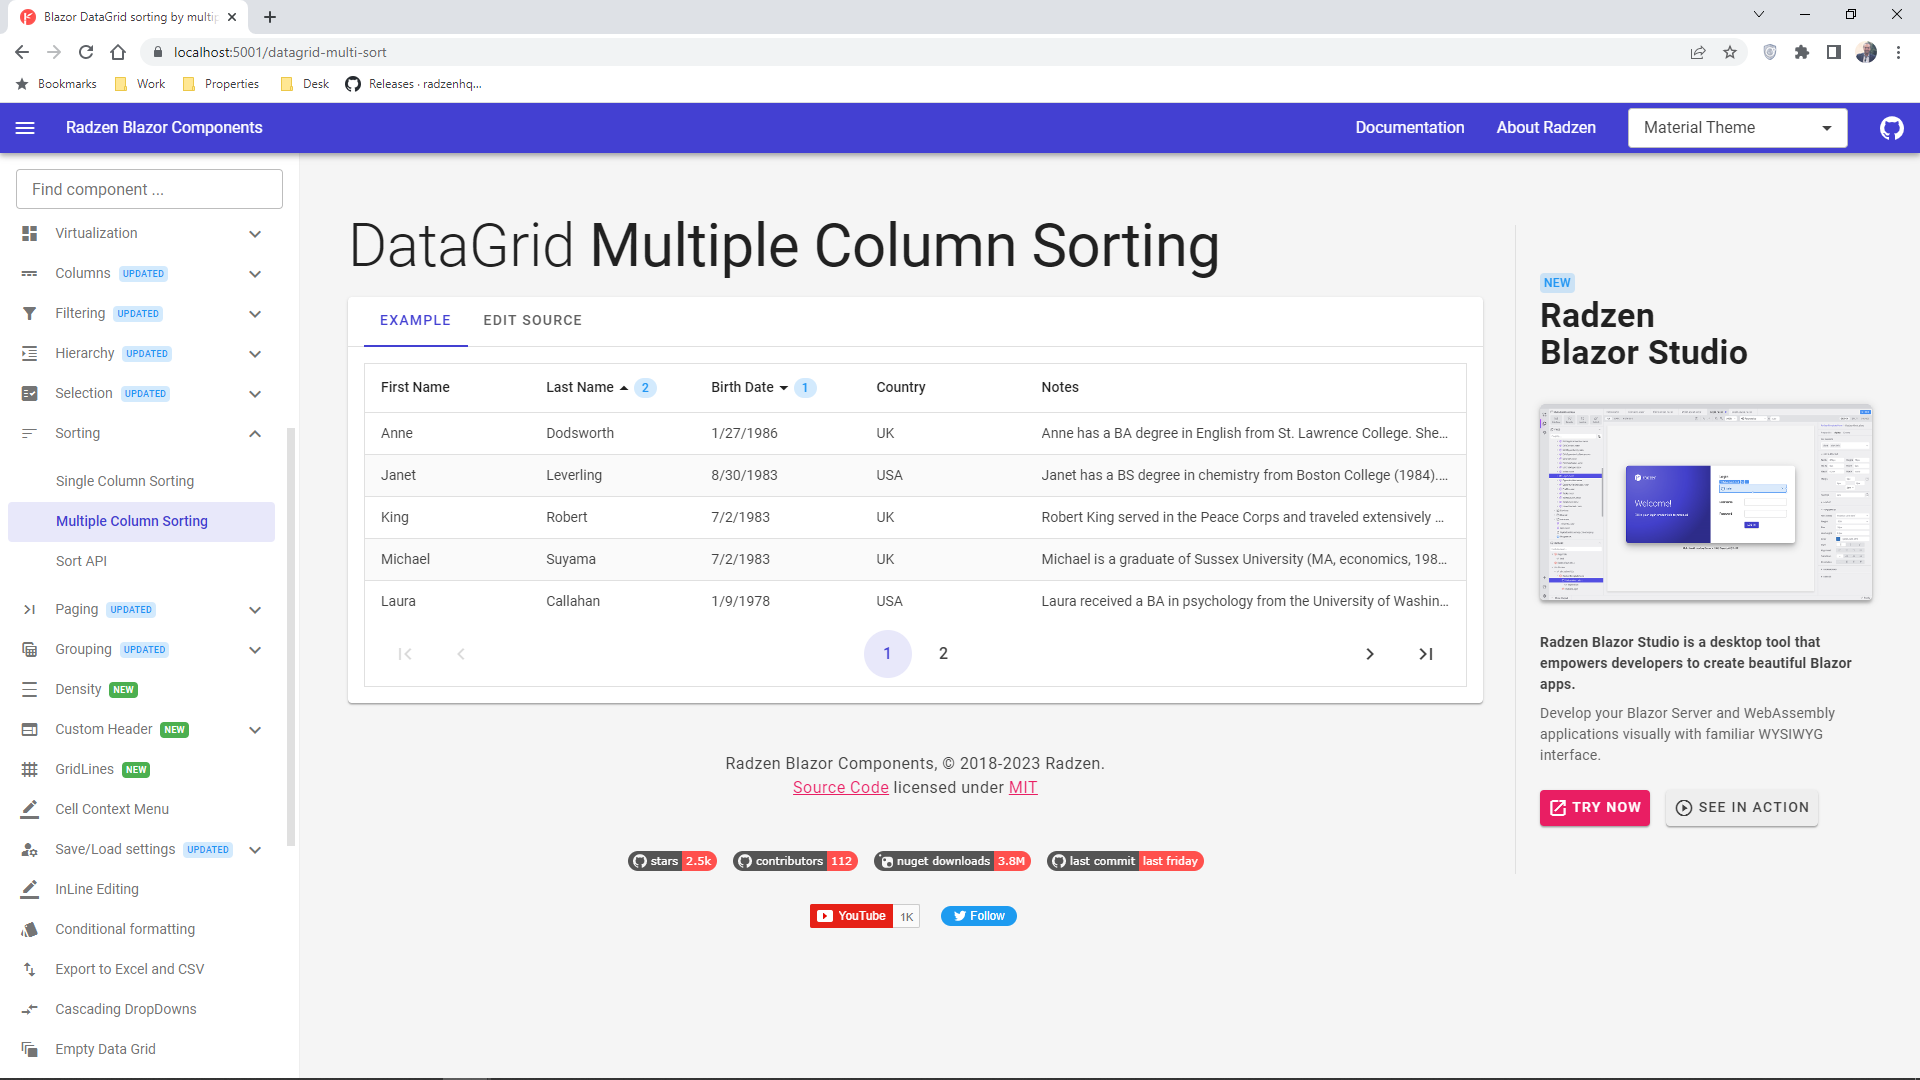Click the GridLines icon in sidebar
This screenshot has height=1080, width=1920.
coord(29,769)
